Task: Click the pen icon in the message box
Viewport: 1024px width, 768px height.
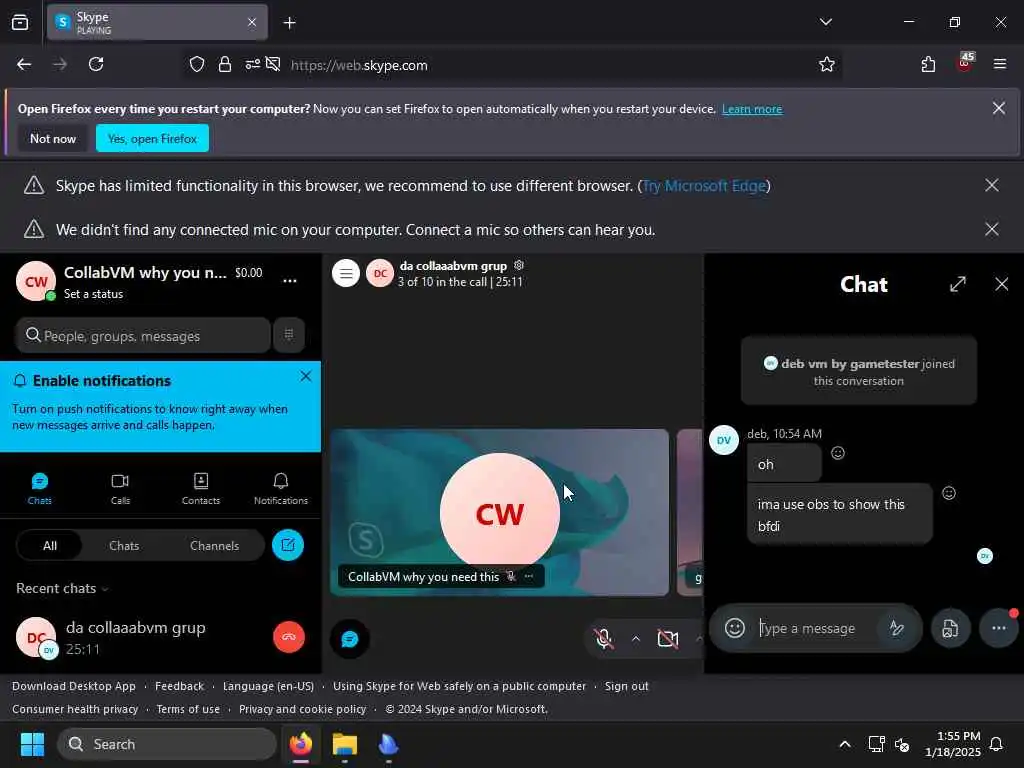Action: (897, 628)
